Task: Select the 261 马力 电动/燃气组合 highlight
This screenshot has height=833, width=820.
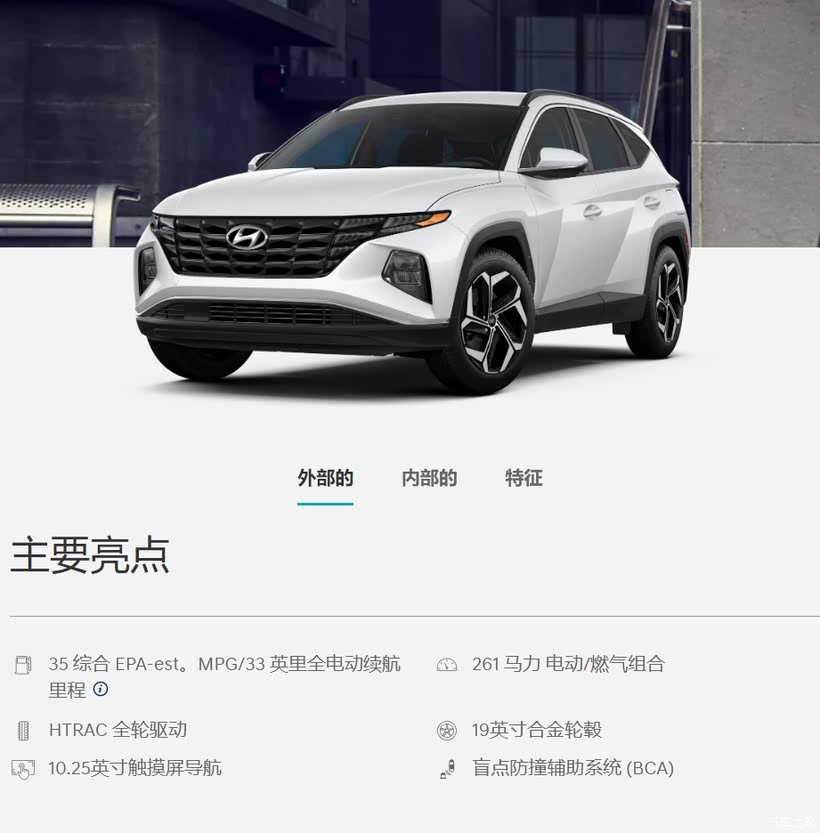Action: [568, 664]
